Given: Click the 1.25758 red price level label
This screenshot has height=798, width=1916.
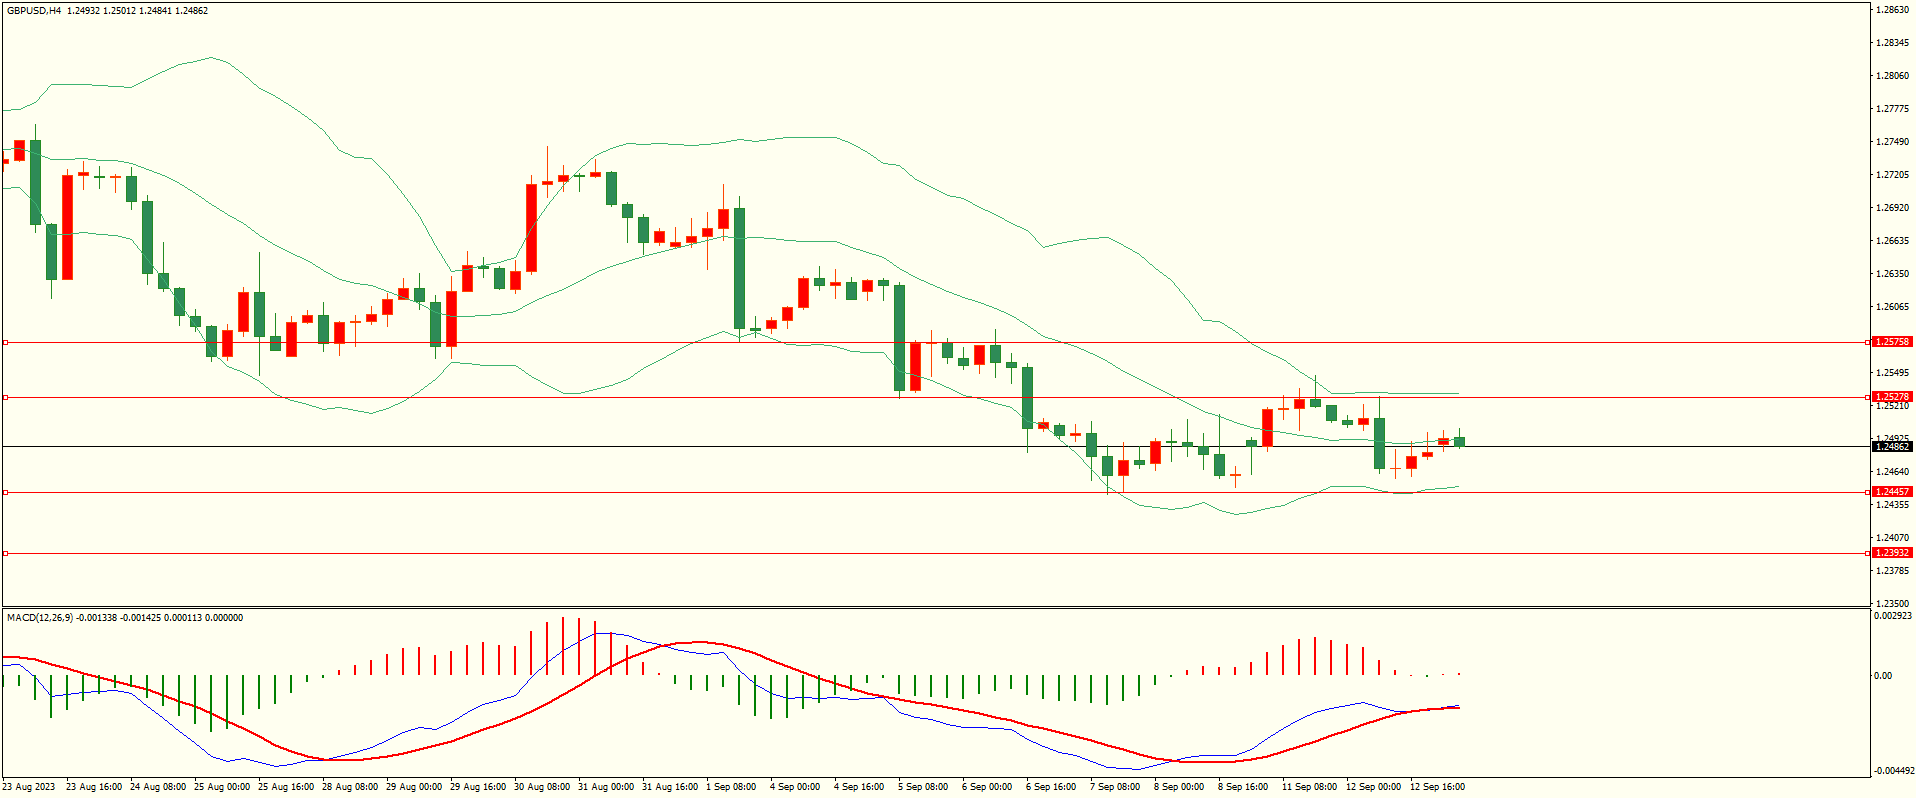Looking at the screenshot, I should click(1891, 342).
